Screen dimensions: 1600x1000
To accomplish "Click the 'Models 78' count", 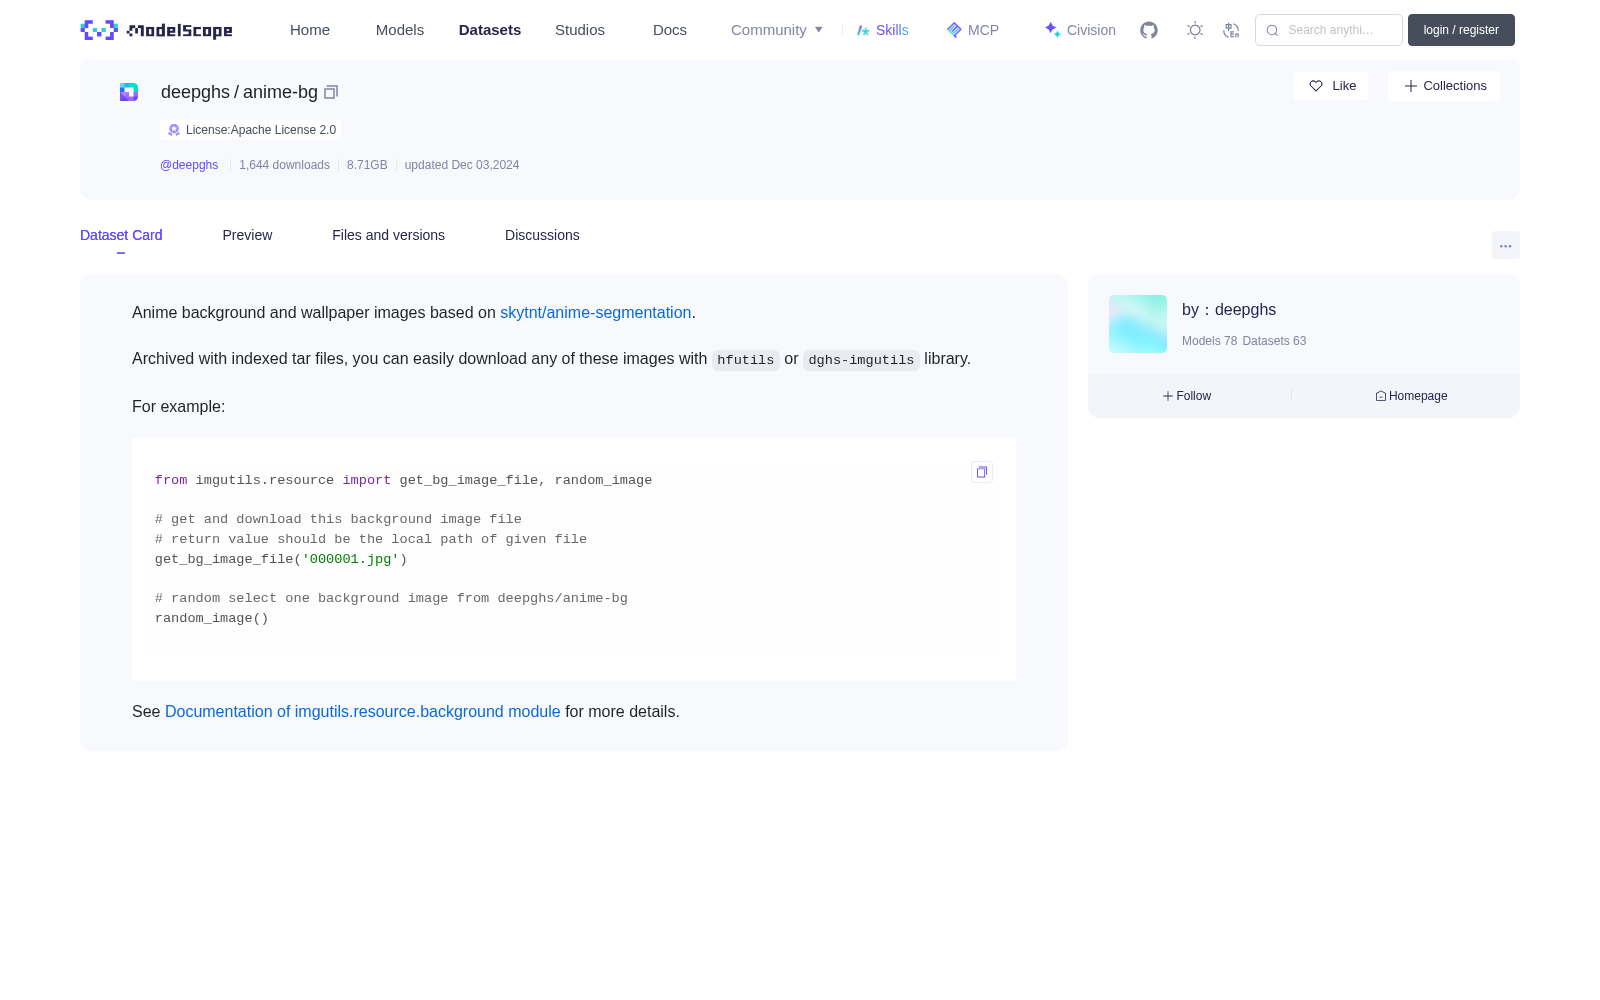I will click(x=1209, y=341).
